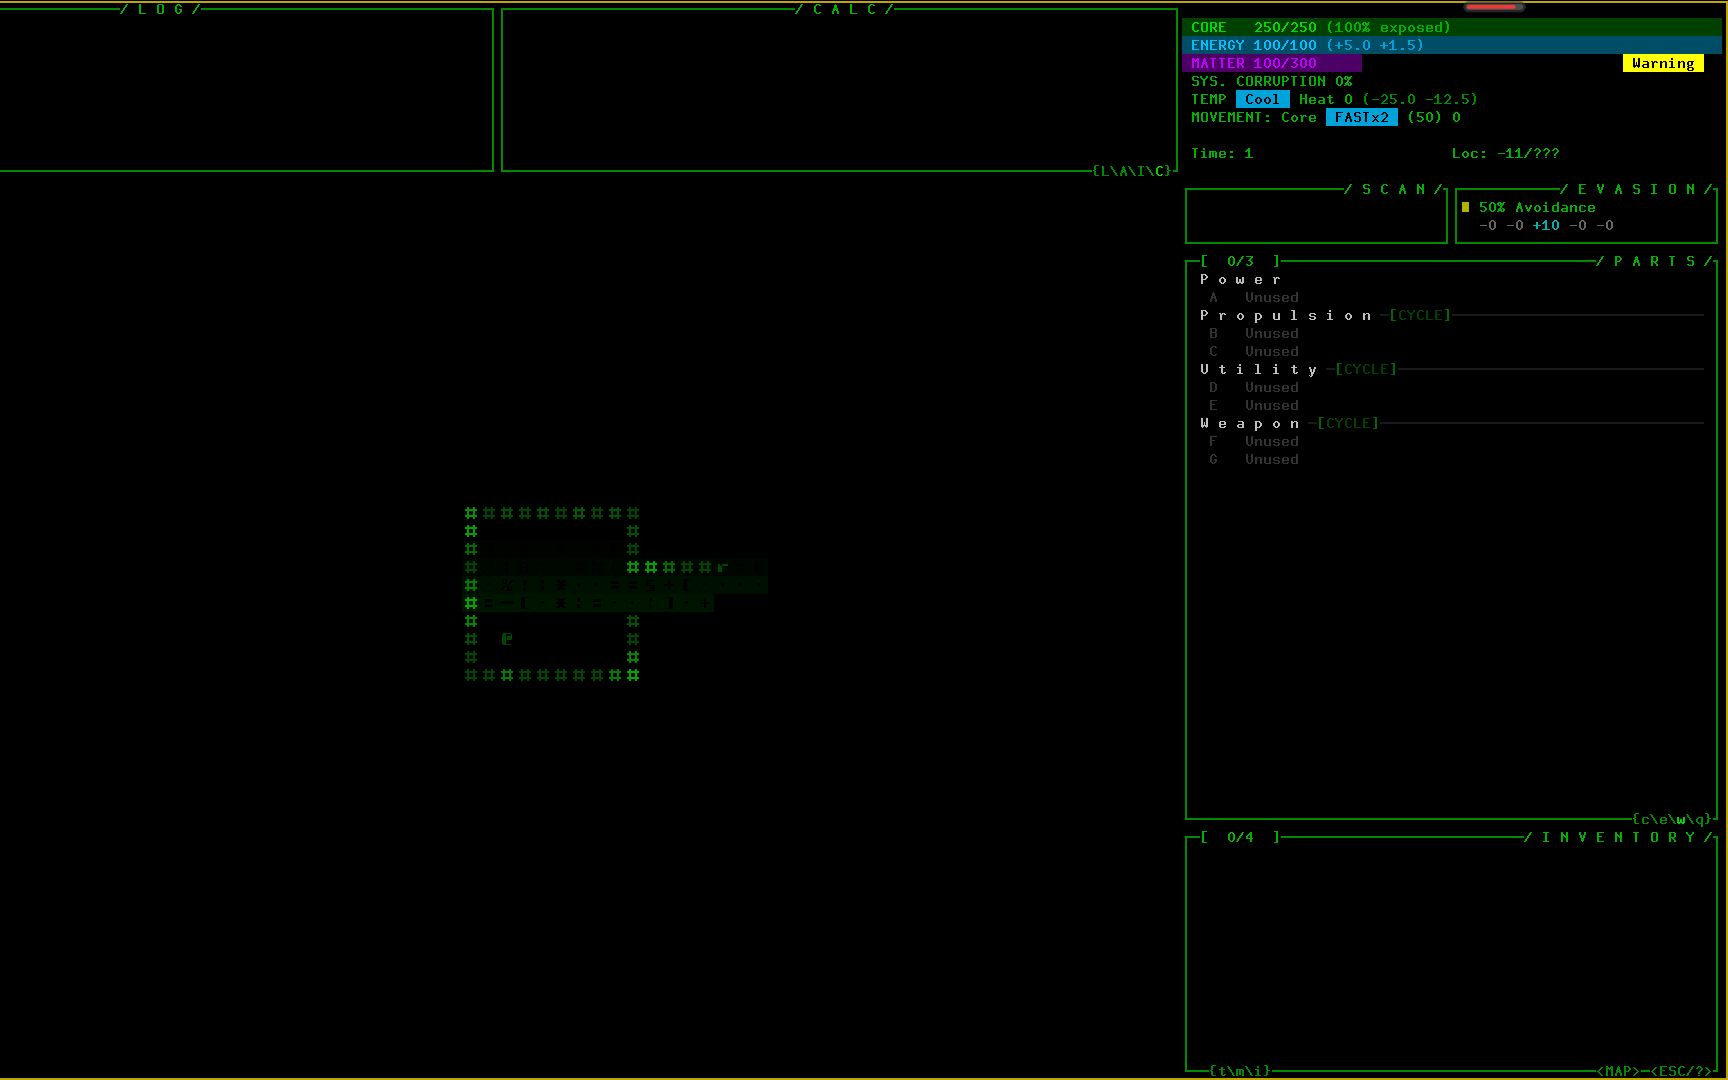Toggle the 't' inventory sort mode
Screen dimensions: 1728x1080
[x=1223, y=1071]
